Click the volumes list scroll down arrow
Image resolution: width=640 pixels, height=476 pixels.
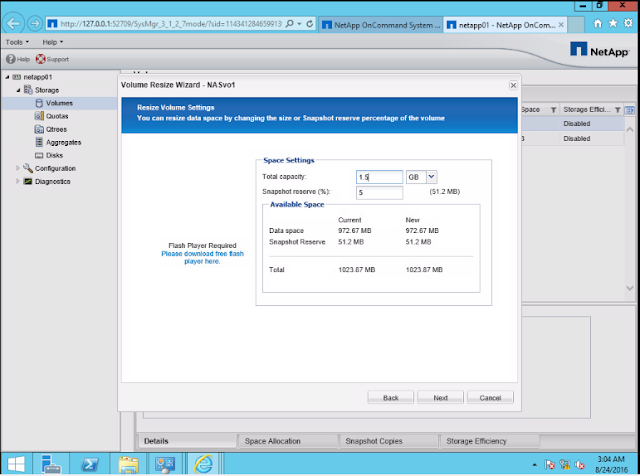pyautogui.click(x=630, y=288)
